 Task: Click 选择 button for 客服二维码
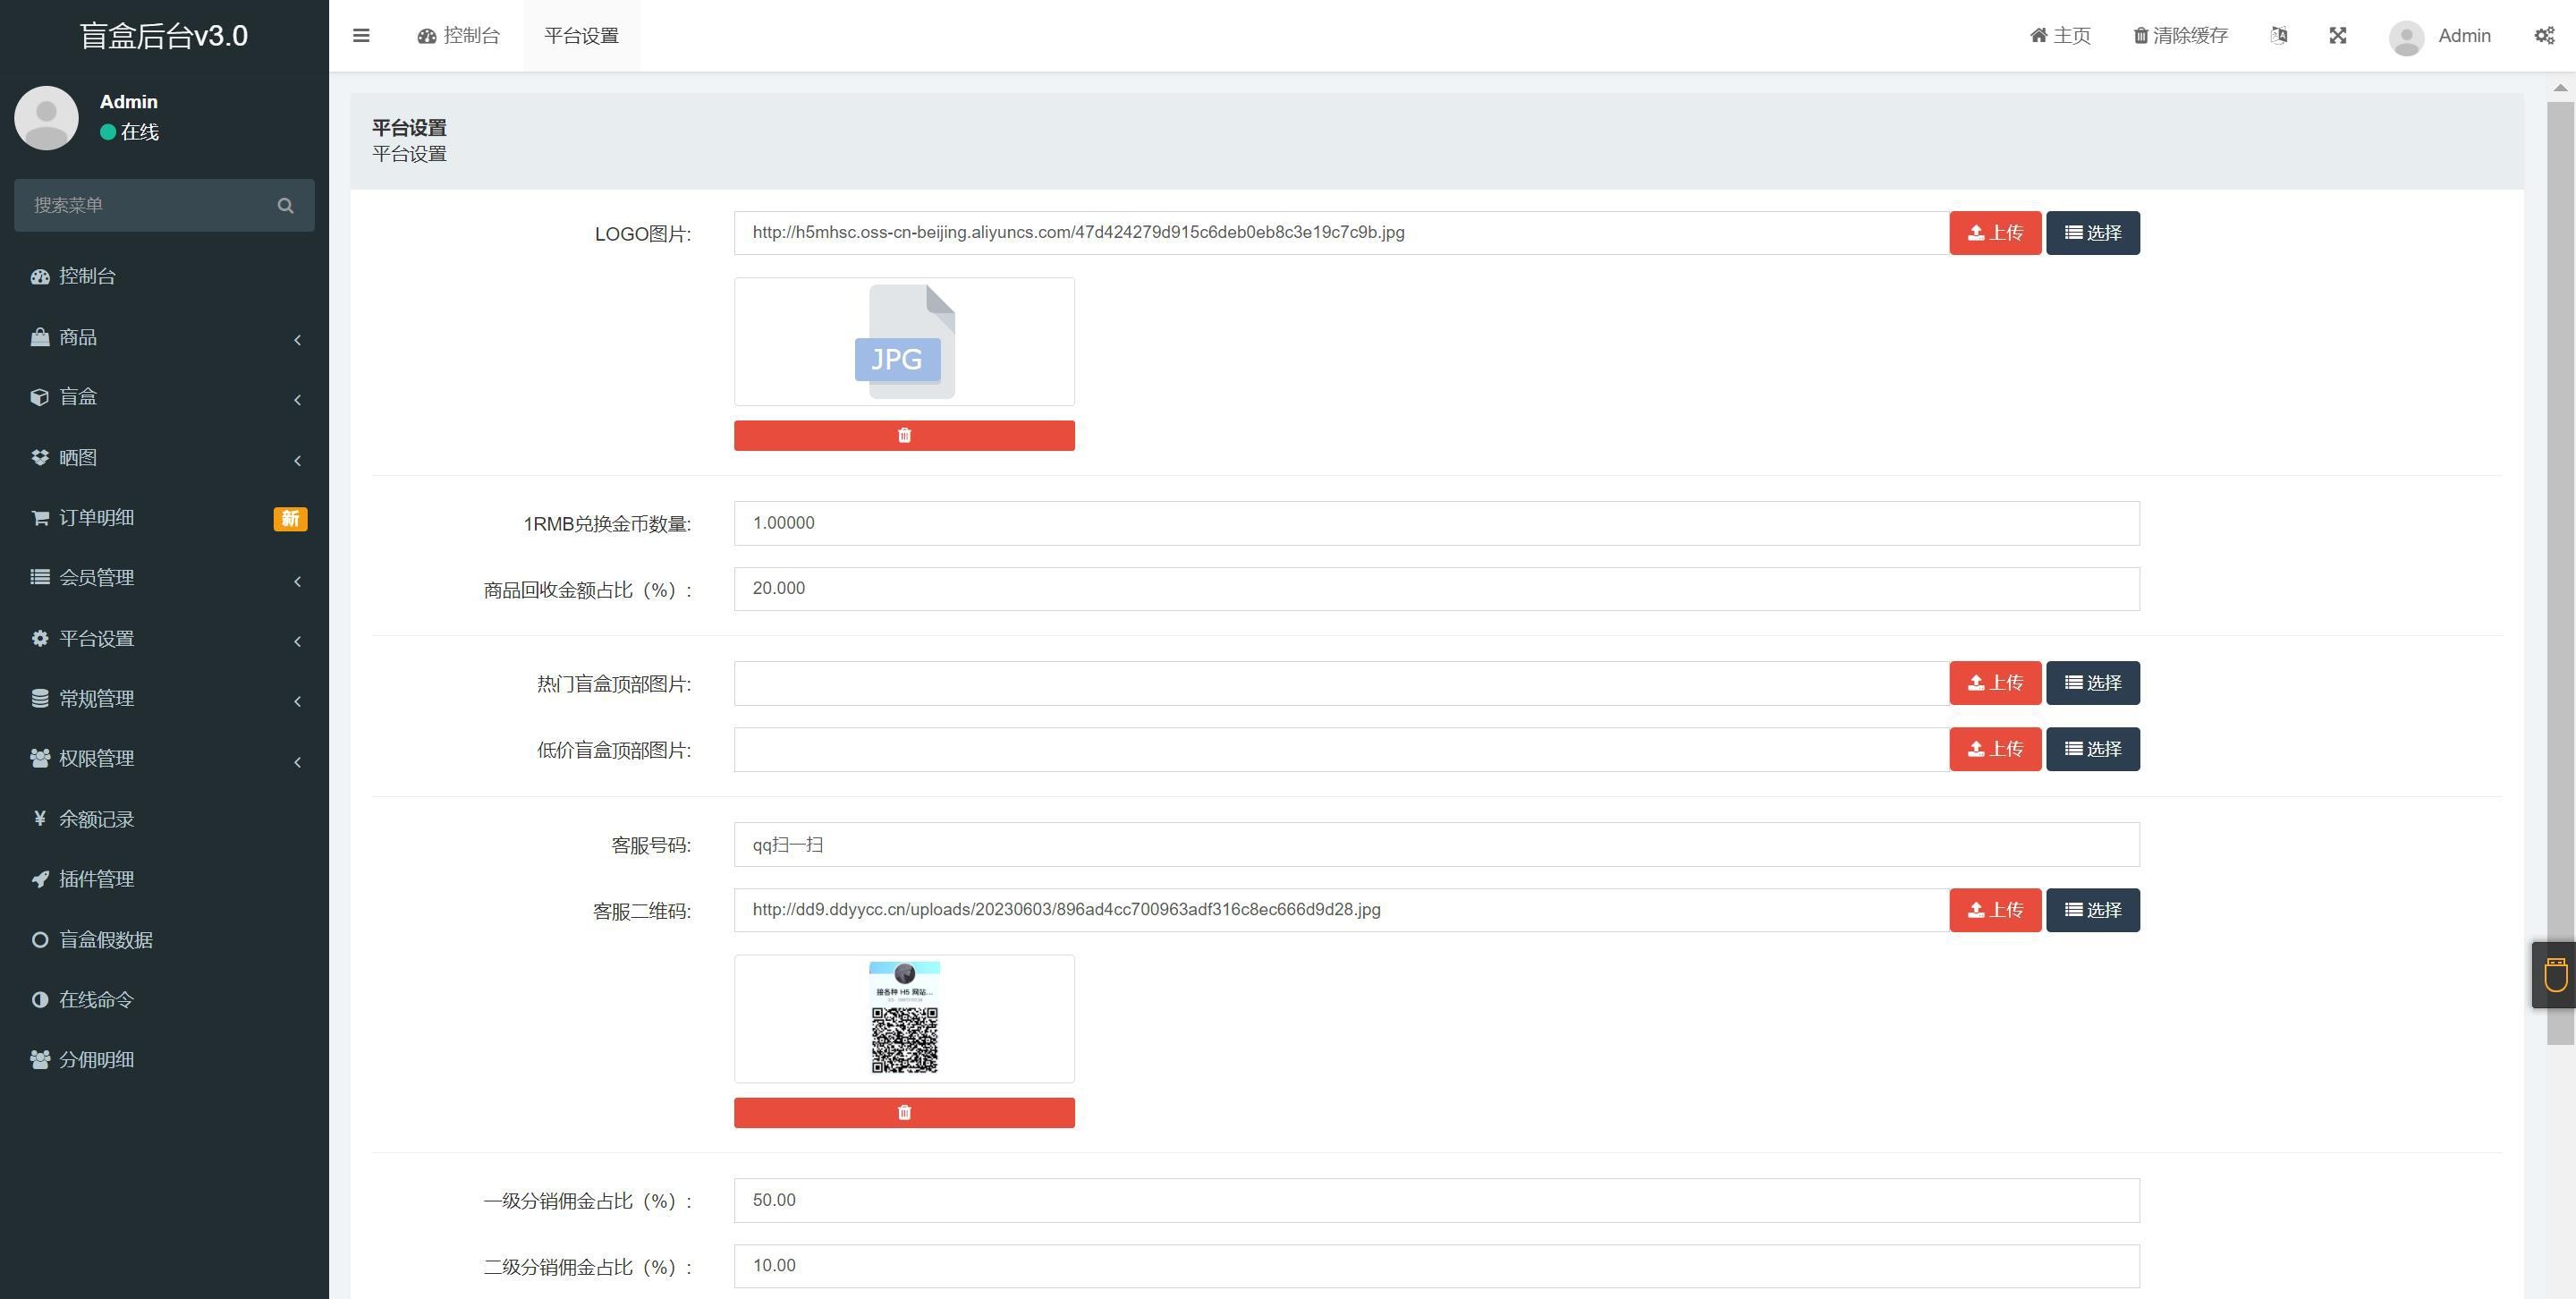2092,910
